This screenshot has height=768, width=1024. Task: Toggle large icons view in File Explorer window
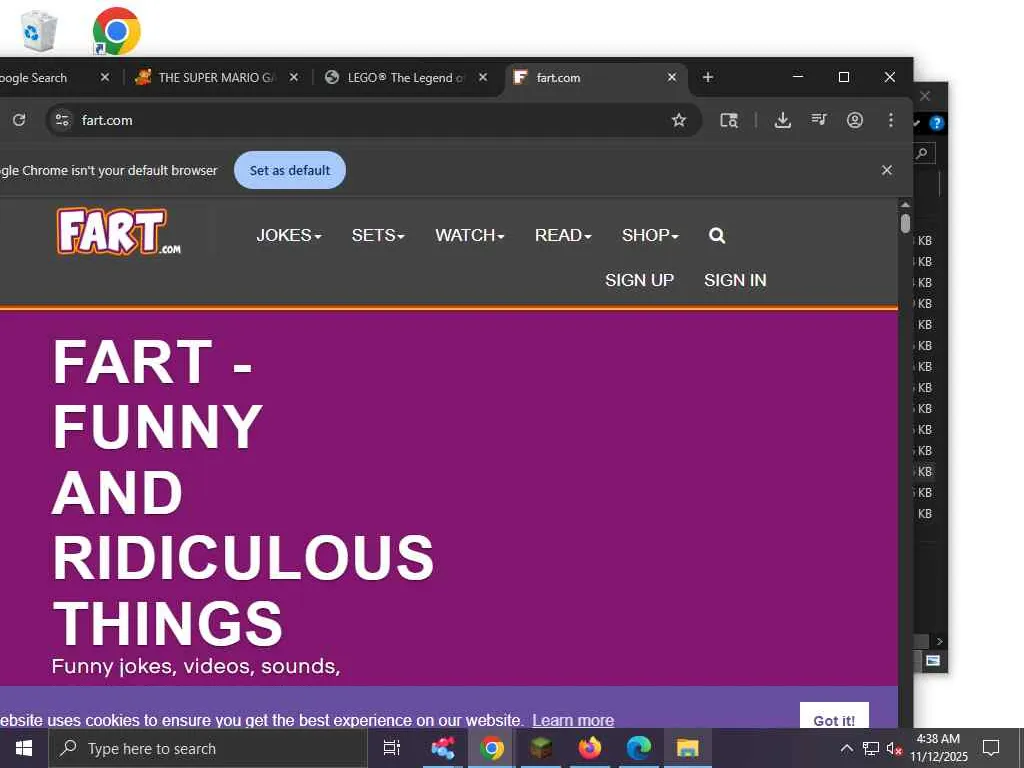coord(933,661)
